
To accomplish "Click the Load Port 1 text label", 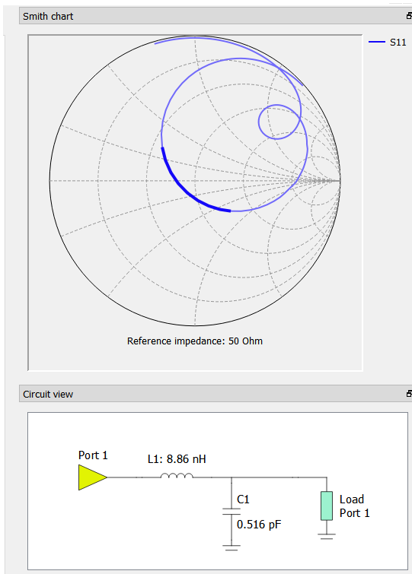I will click(x=354, y=506).
